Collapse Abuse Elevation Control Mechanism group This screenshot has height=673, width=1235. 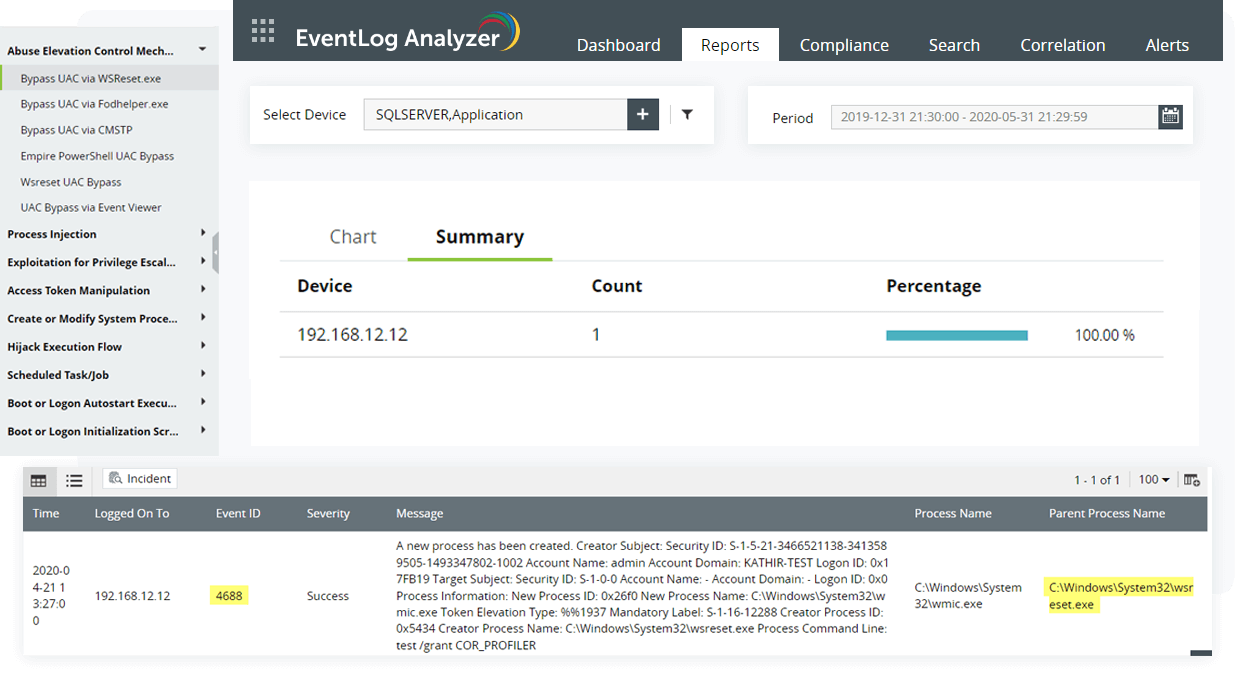point(202,49)
